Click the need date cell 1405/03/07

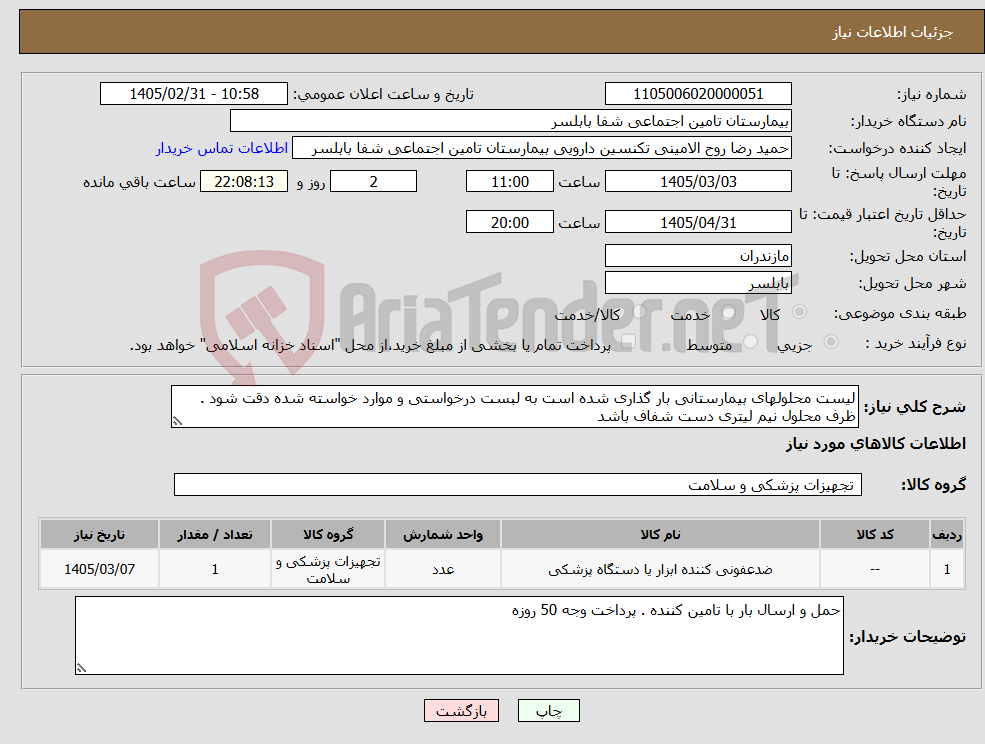(x=99, y=569)
